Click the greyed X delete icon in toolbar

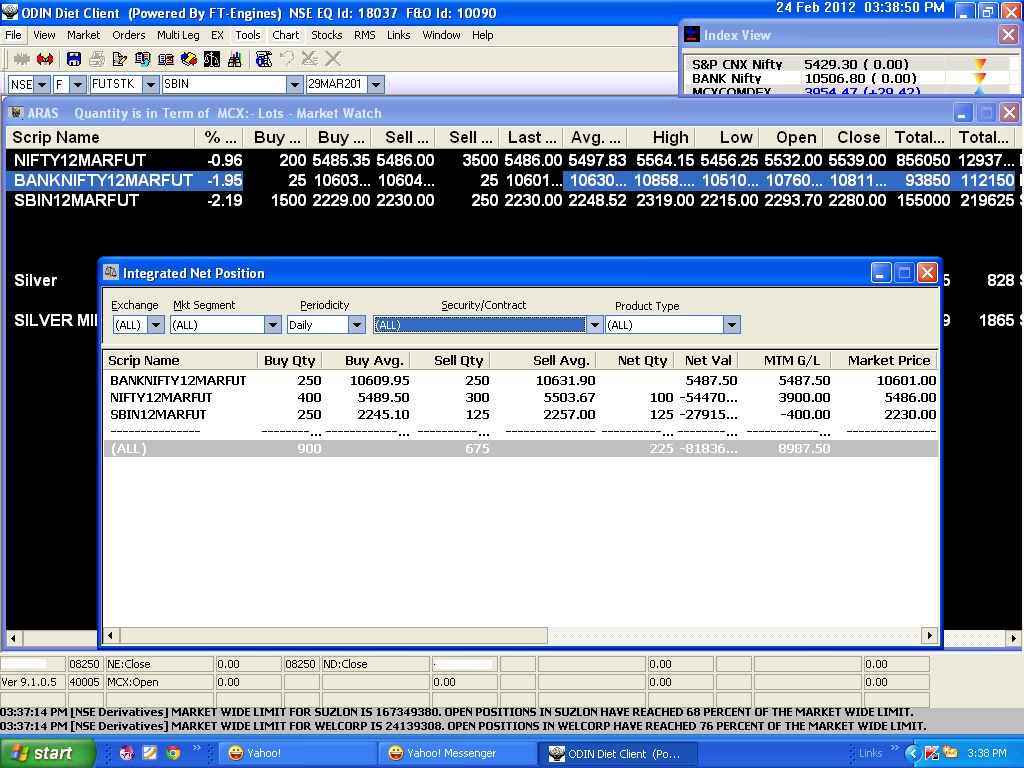tap(333, 59)
